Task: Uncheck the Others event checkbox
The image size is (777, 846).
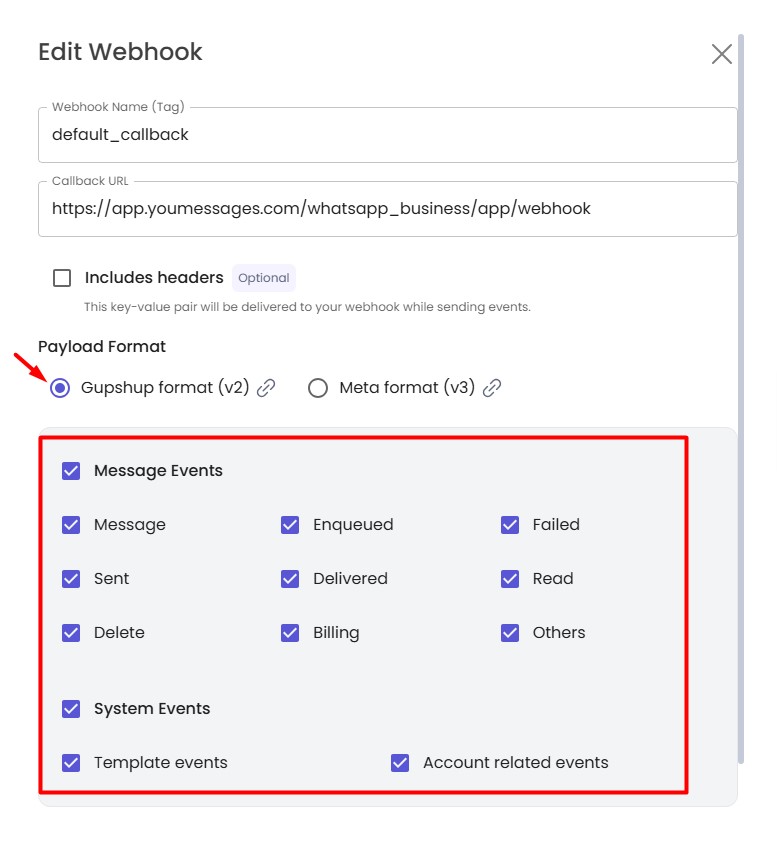Action: pos(510,633)
